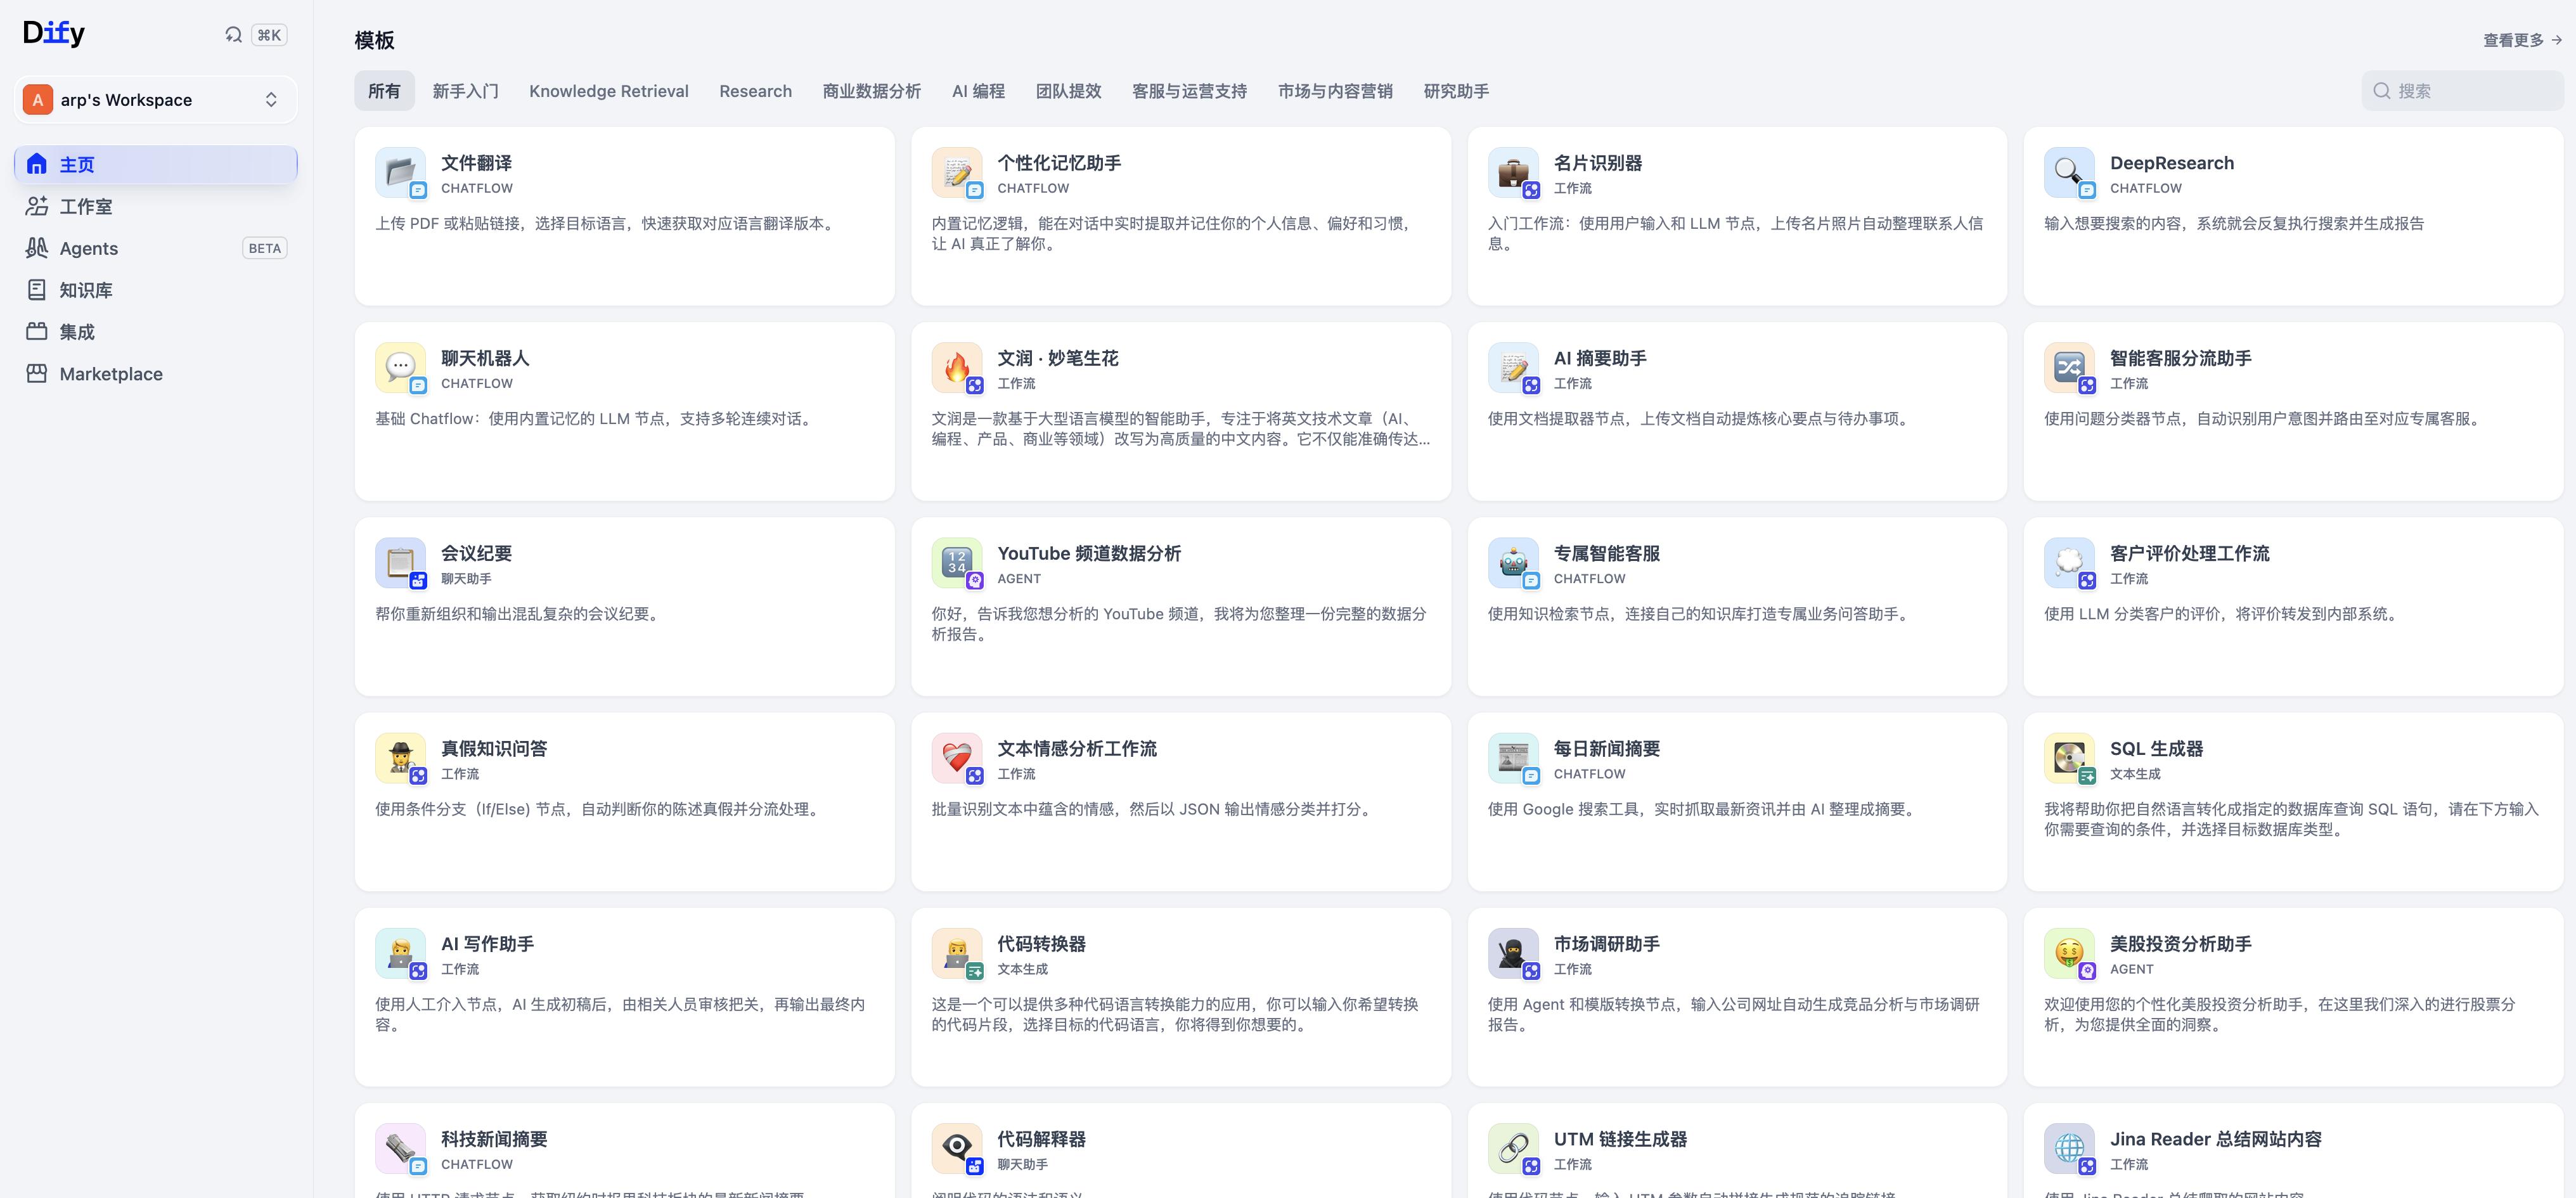
Task: Switch to the 客服与运营支持 tab
Action: pos(1189,91)
